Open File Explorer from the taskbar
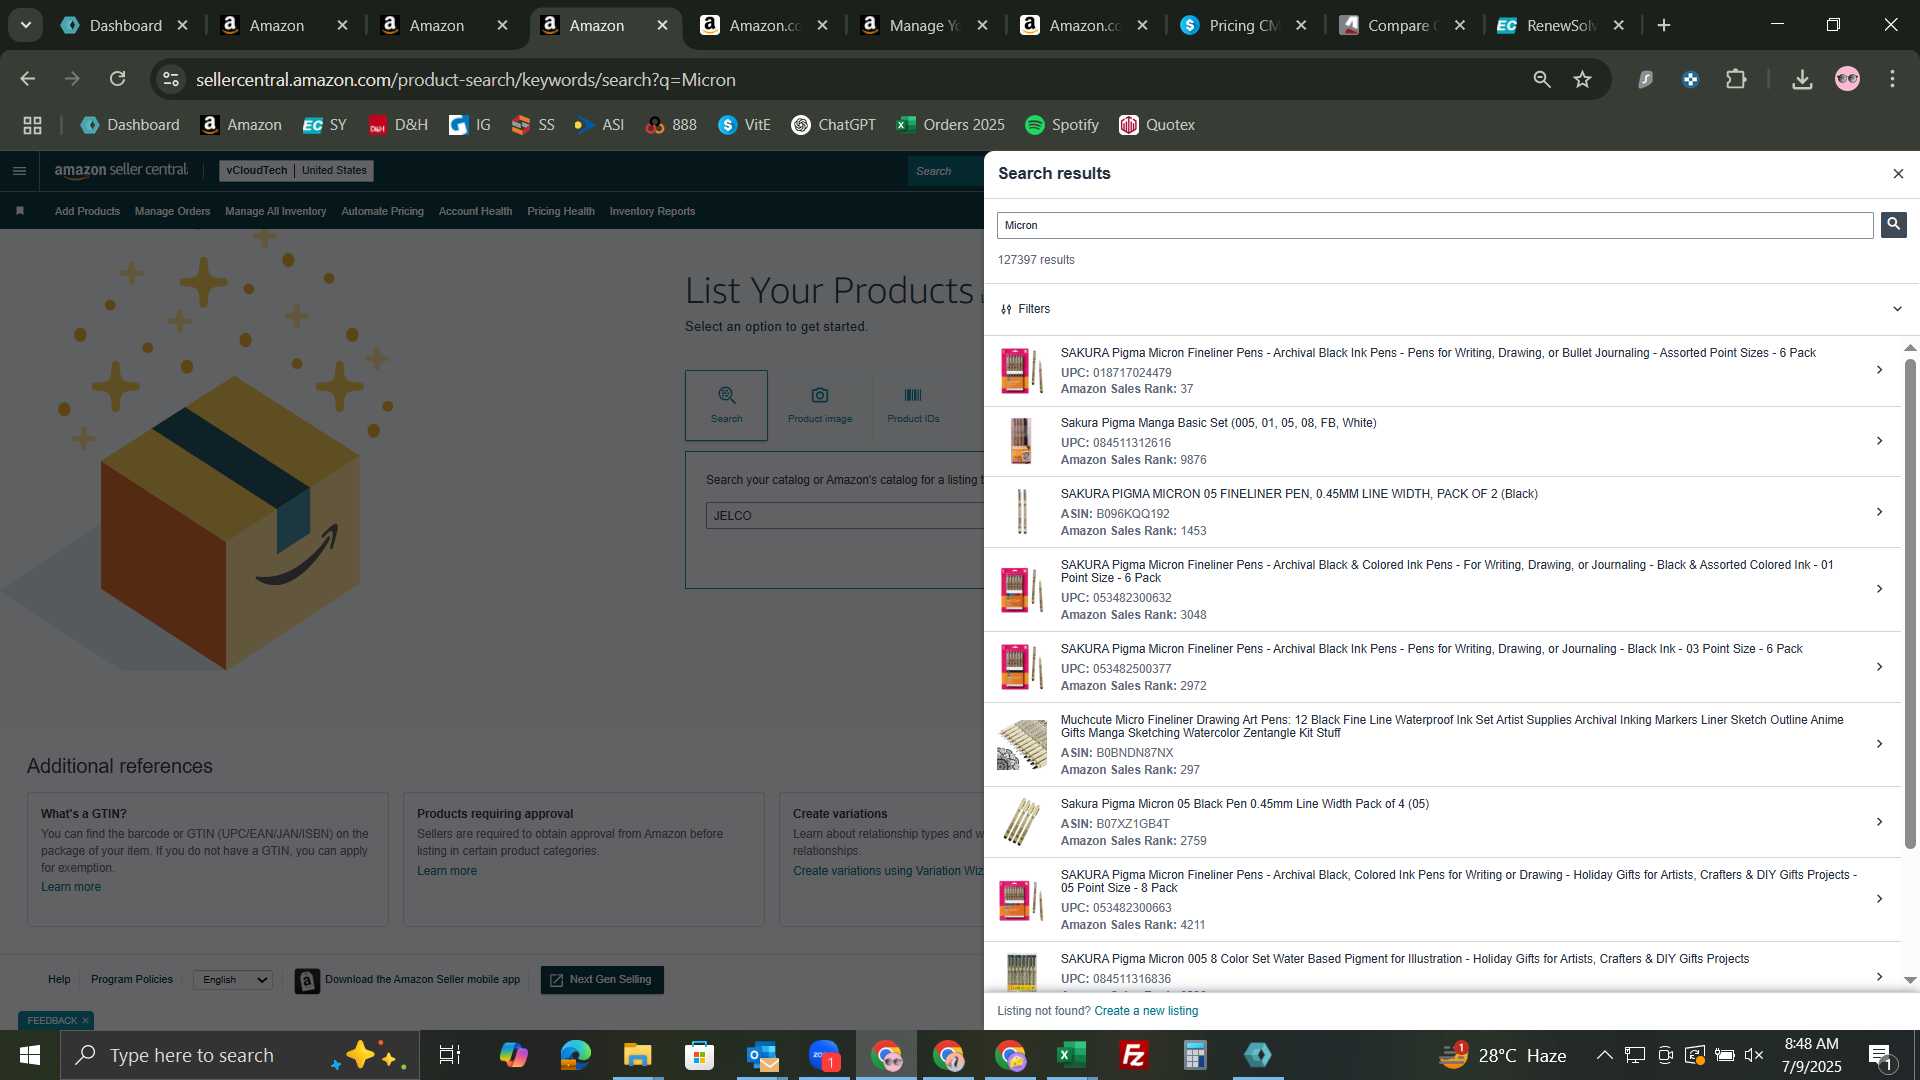 [x=637, y=1055]
